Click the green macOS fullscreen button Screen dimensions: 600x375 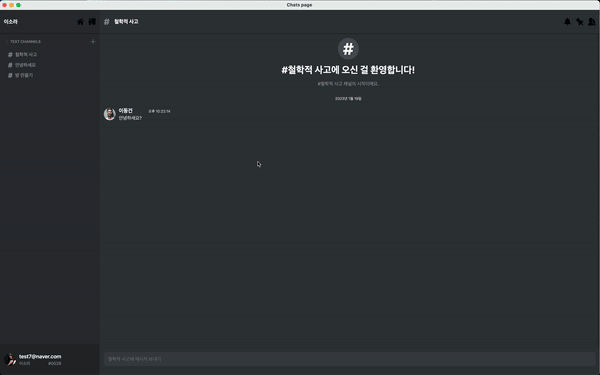[18, 5]
